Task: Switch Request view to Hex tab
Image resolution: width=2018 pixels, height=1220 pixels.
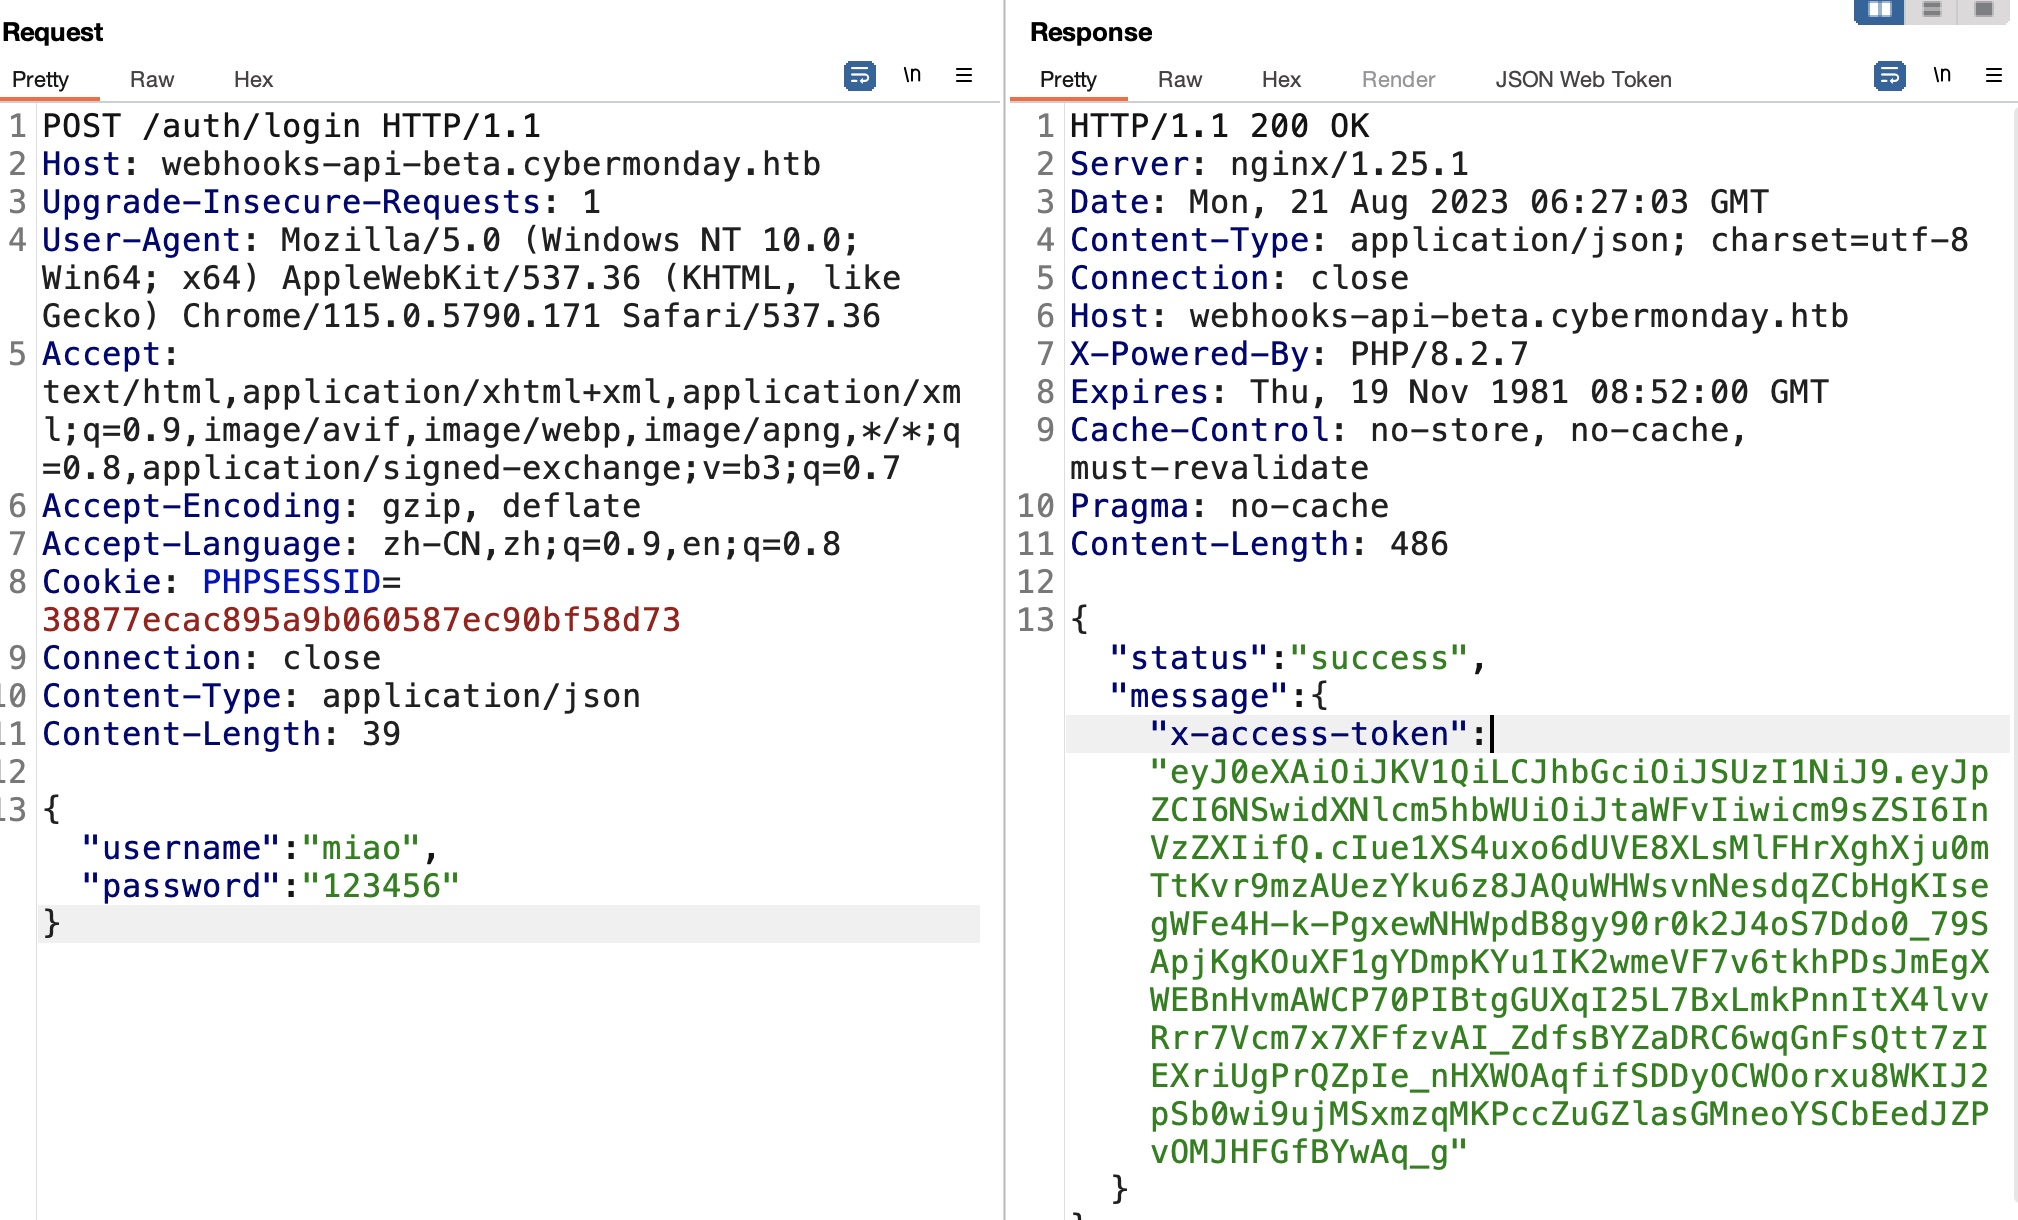Action: point(253,80)
